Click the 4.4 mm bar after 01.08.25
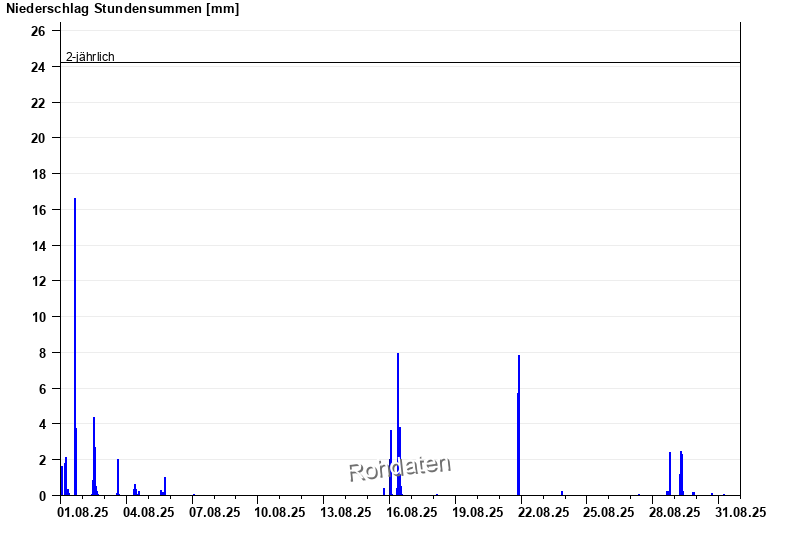 [94, 455]
